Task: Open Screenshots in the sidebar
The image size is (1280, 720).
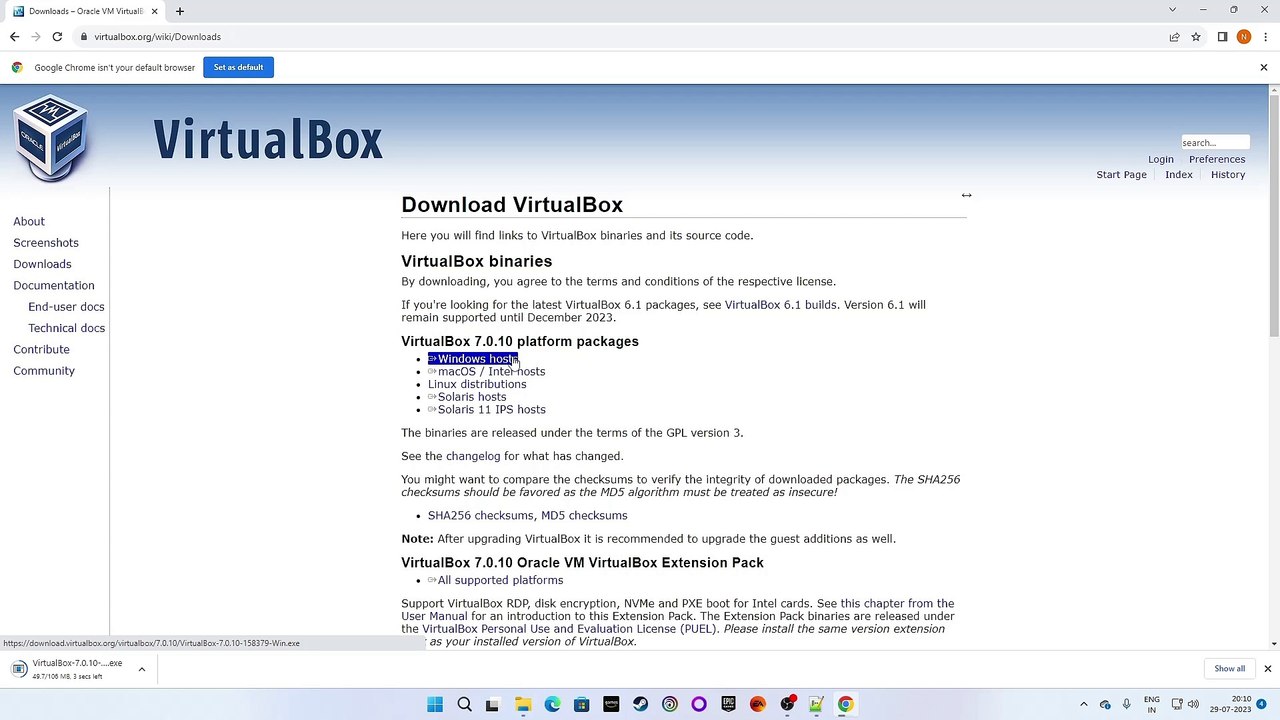Action: coord(46,243)
